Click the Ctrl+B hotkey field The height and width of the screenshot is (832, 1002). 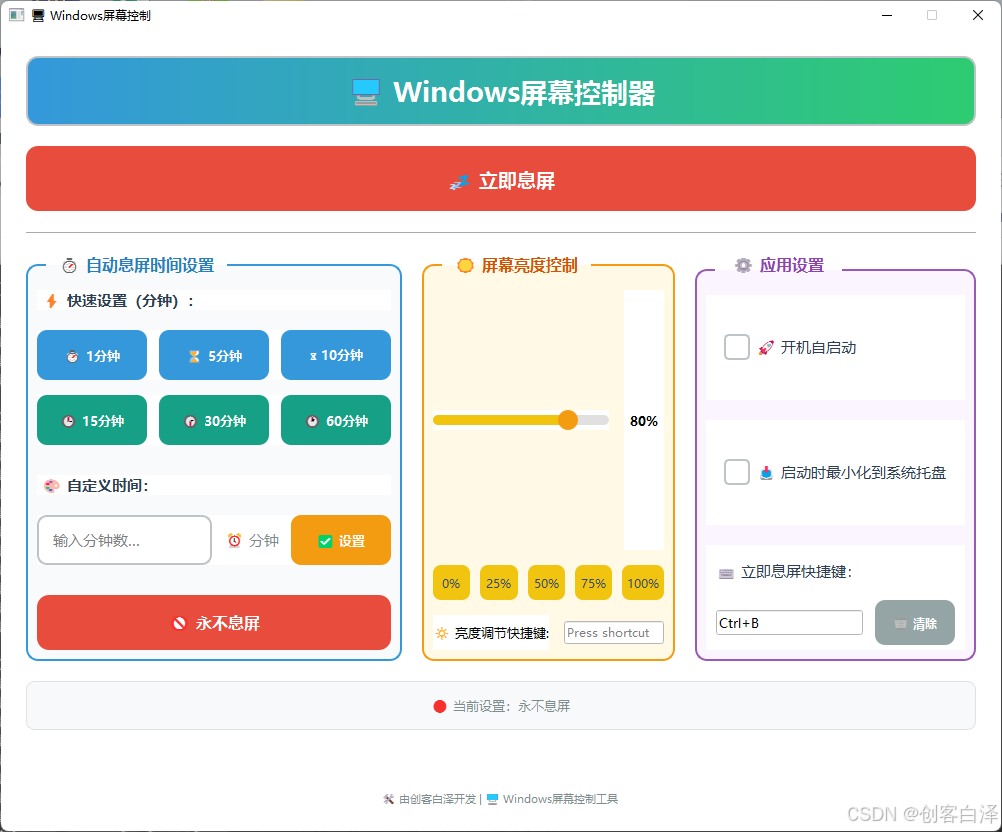pos(789,622)
